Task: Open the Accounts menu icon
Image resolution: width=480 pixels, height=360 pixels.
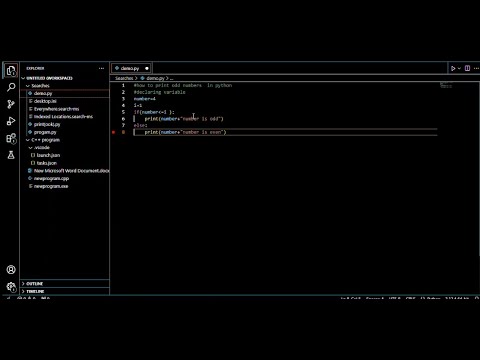Action: pyautogui.click(x=11, y=270)
